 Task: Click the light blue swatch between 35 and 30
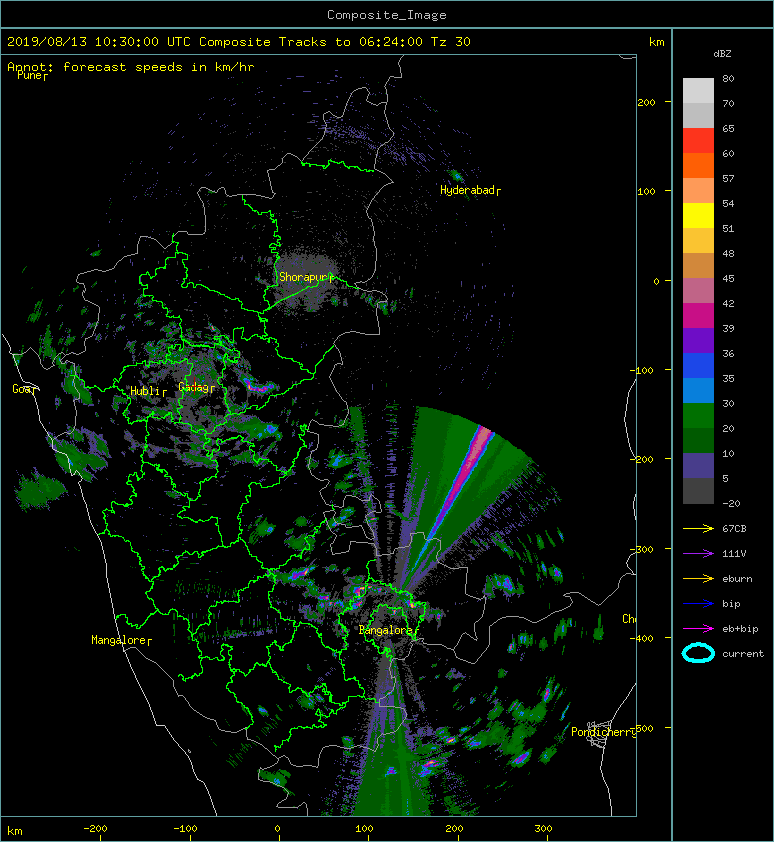click(698, 391)
